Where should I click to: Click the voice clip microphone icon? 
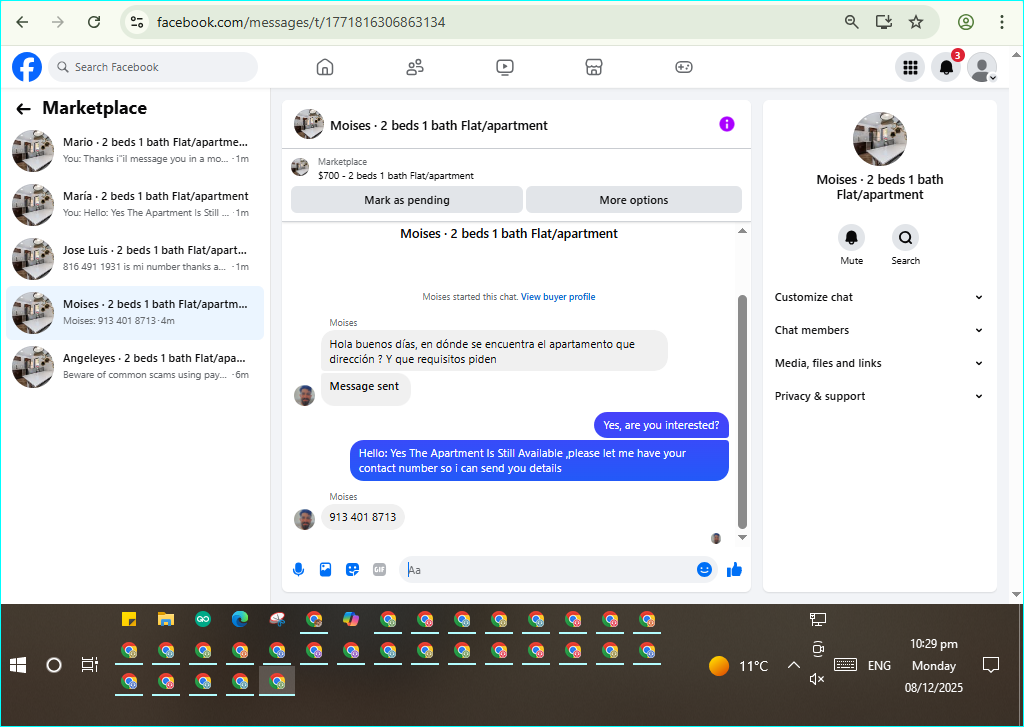pyautogui.click(x=298, y=570)
